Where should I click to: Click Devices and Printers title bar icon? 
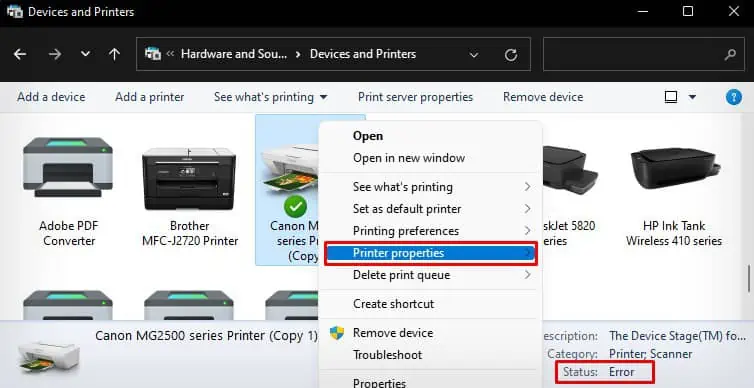pos(14,12)
